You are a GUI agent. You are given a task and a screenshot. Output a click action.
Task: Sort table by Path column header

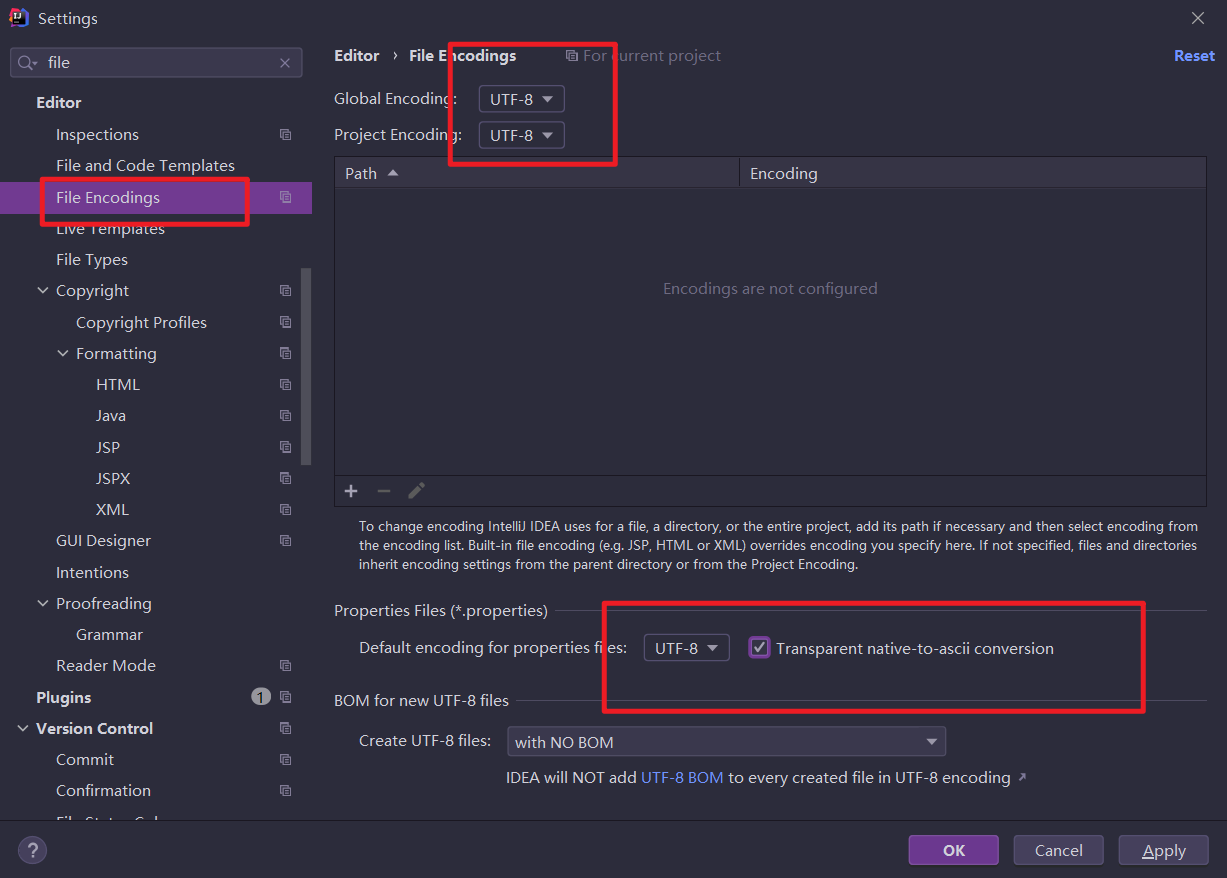(x=537, y=173)
